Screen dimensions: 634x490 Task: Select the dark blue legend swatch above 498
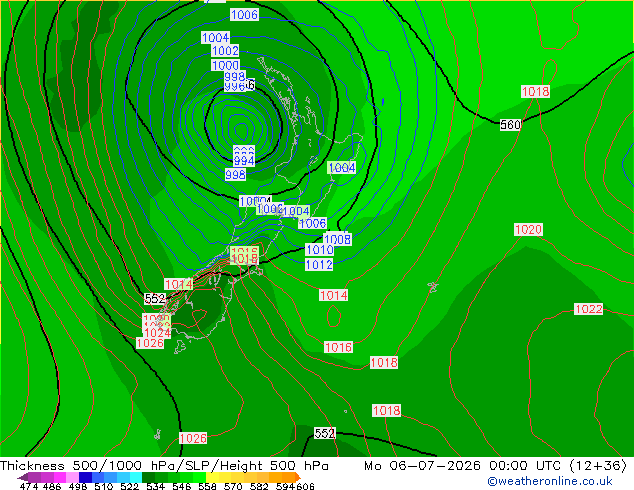[85, 477]
